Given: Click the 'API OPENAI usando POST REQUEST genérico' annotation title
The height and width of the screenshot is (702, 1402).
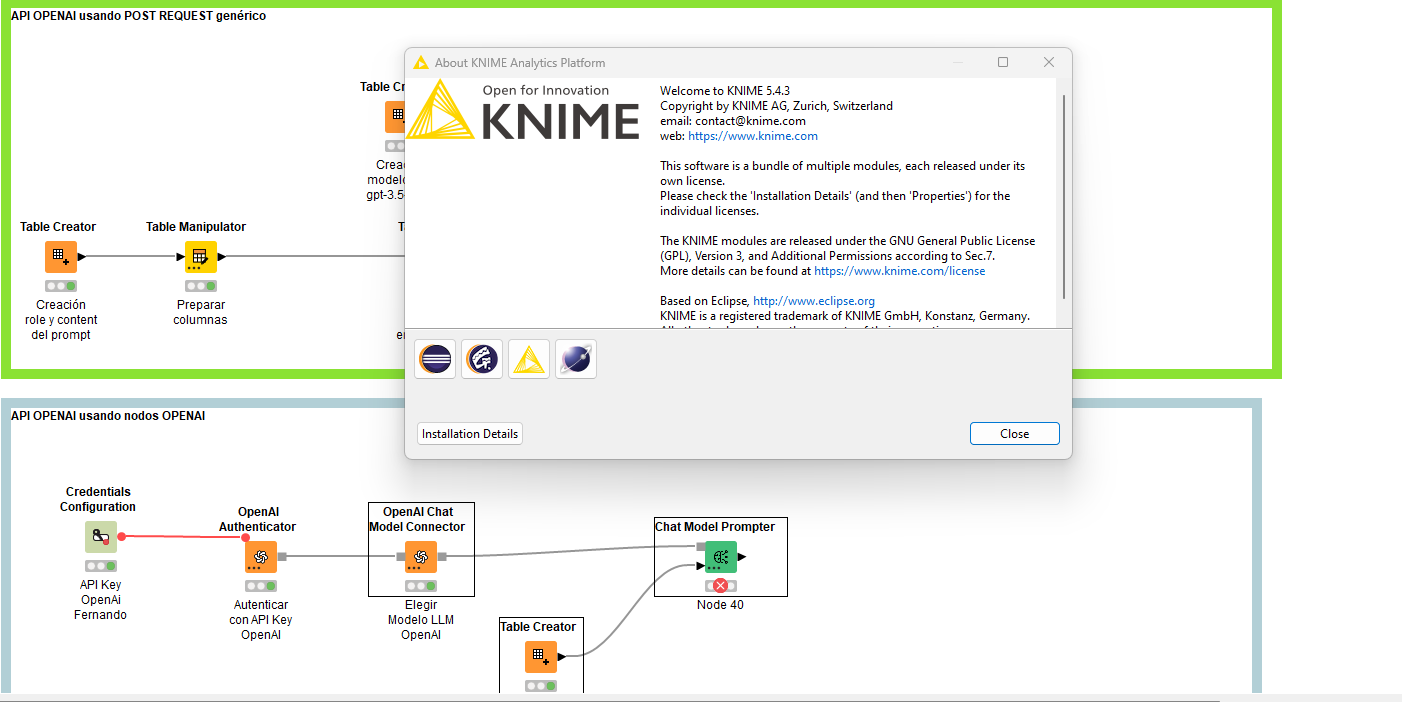Looking at the screenshot, I should pyautogui.click(x=139, y=16).
